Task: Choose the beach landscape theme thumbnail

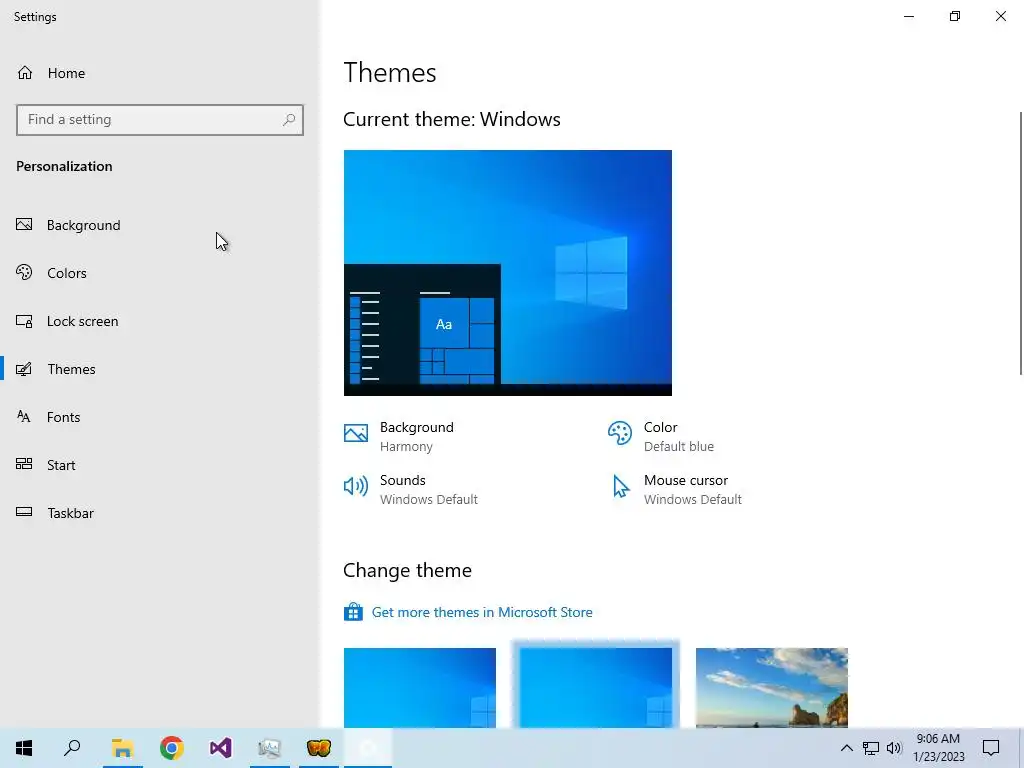Action: click(772, 688)
